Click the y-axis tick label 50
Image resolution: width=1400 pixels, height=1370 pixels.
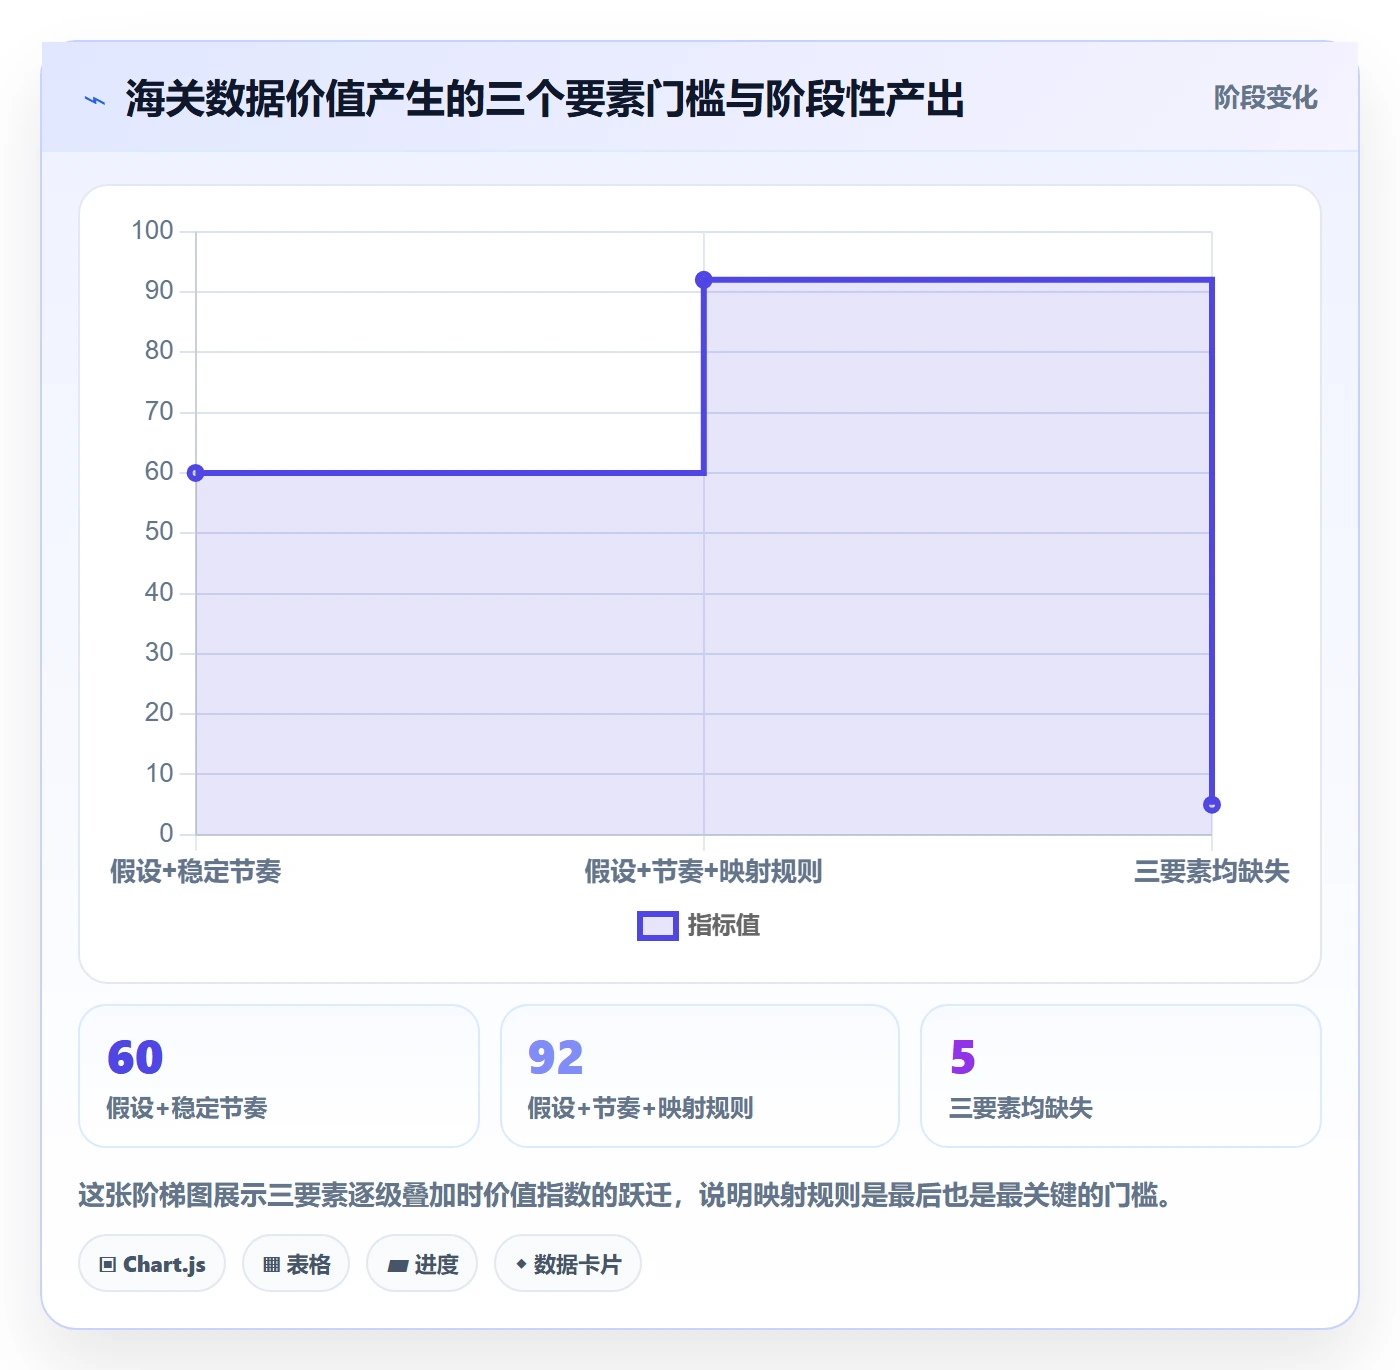(159, 532)
